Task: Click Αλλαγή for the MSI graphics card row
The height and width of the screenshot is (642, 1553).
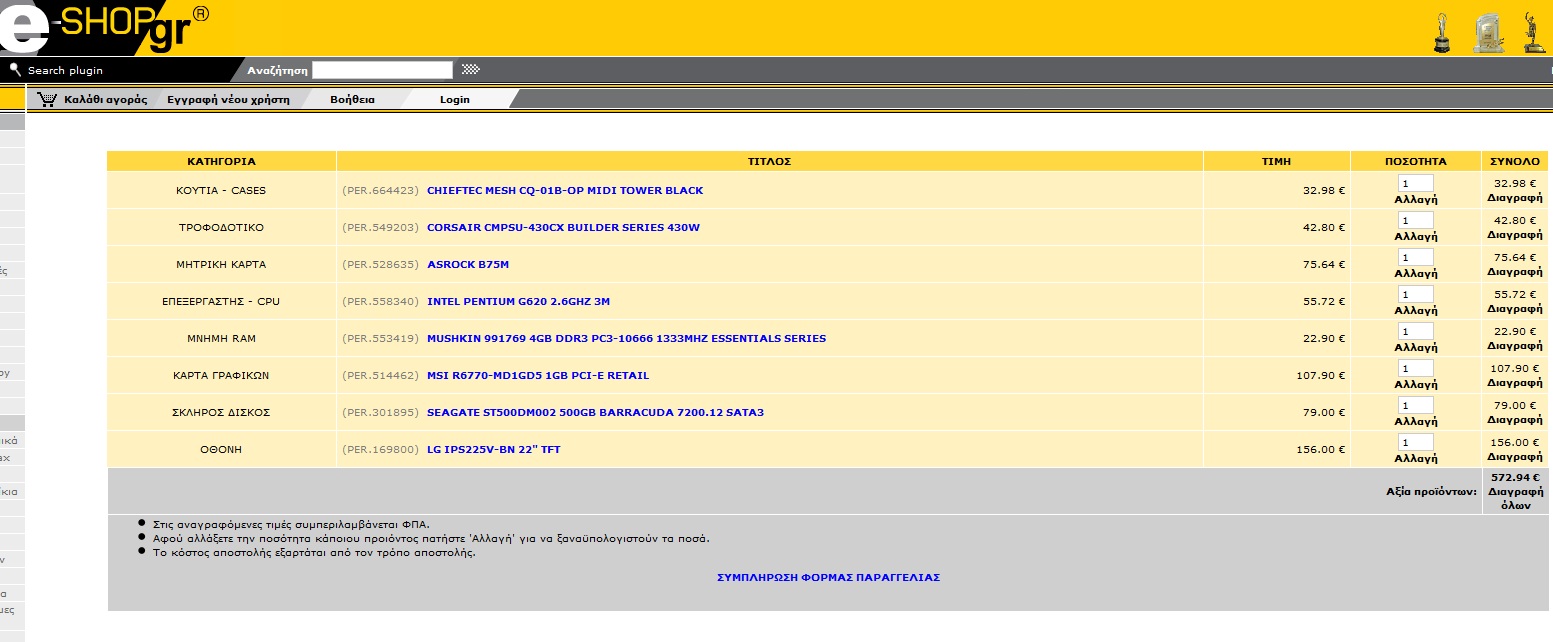Action: pyautogui.click(x=1416, y=384)
